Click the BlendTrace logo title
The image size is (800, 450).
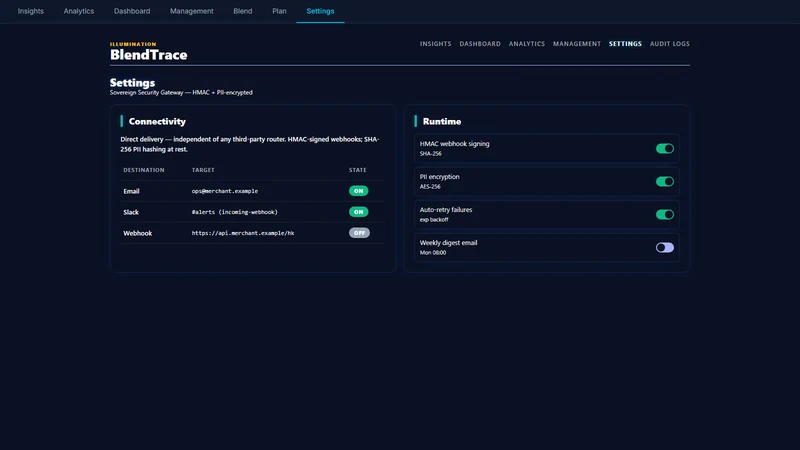click(x=148, y=55)
